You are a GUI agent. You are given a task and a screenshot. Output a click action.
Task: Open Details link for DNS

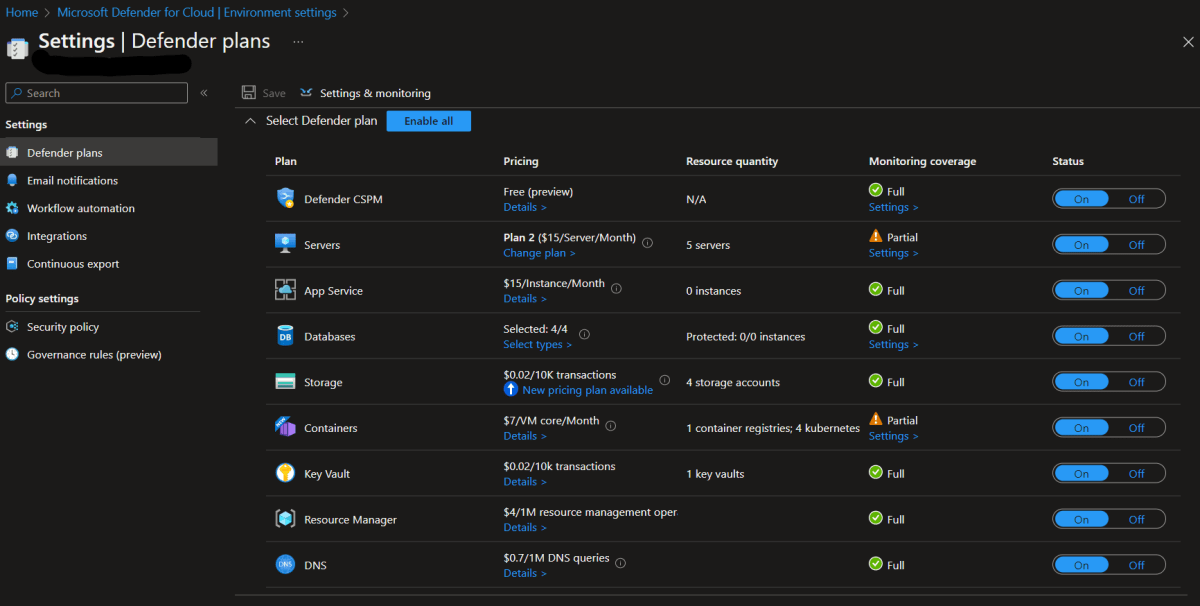coord(525,573)
